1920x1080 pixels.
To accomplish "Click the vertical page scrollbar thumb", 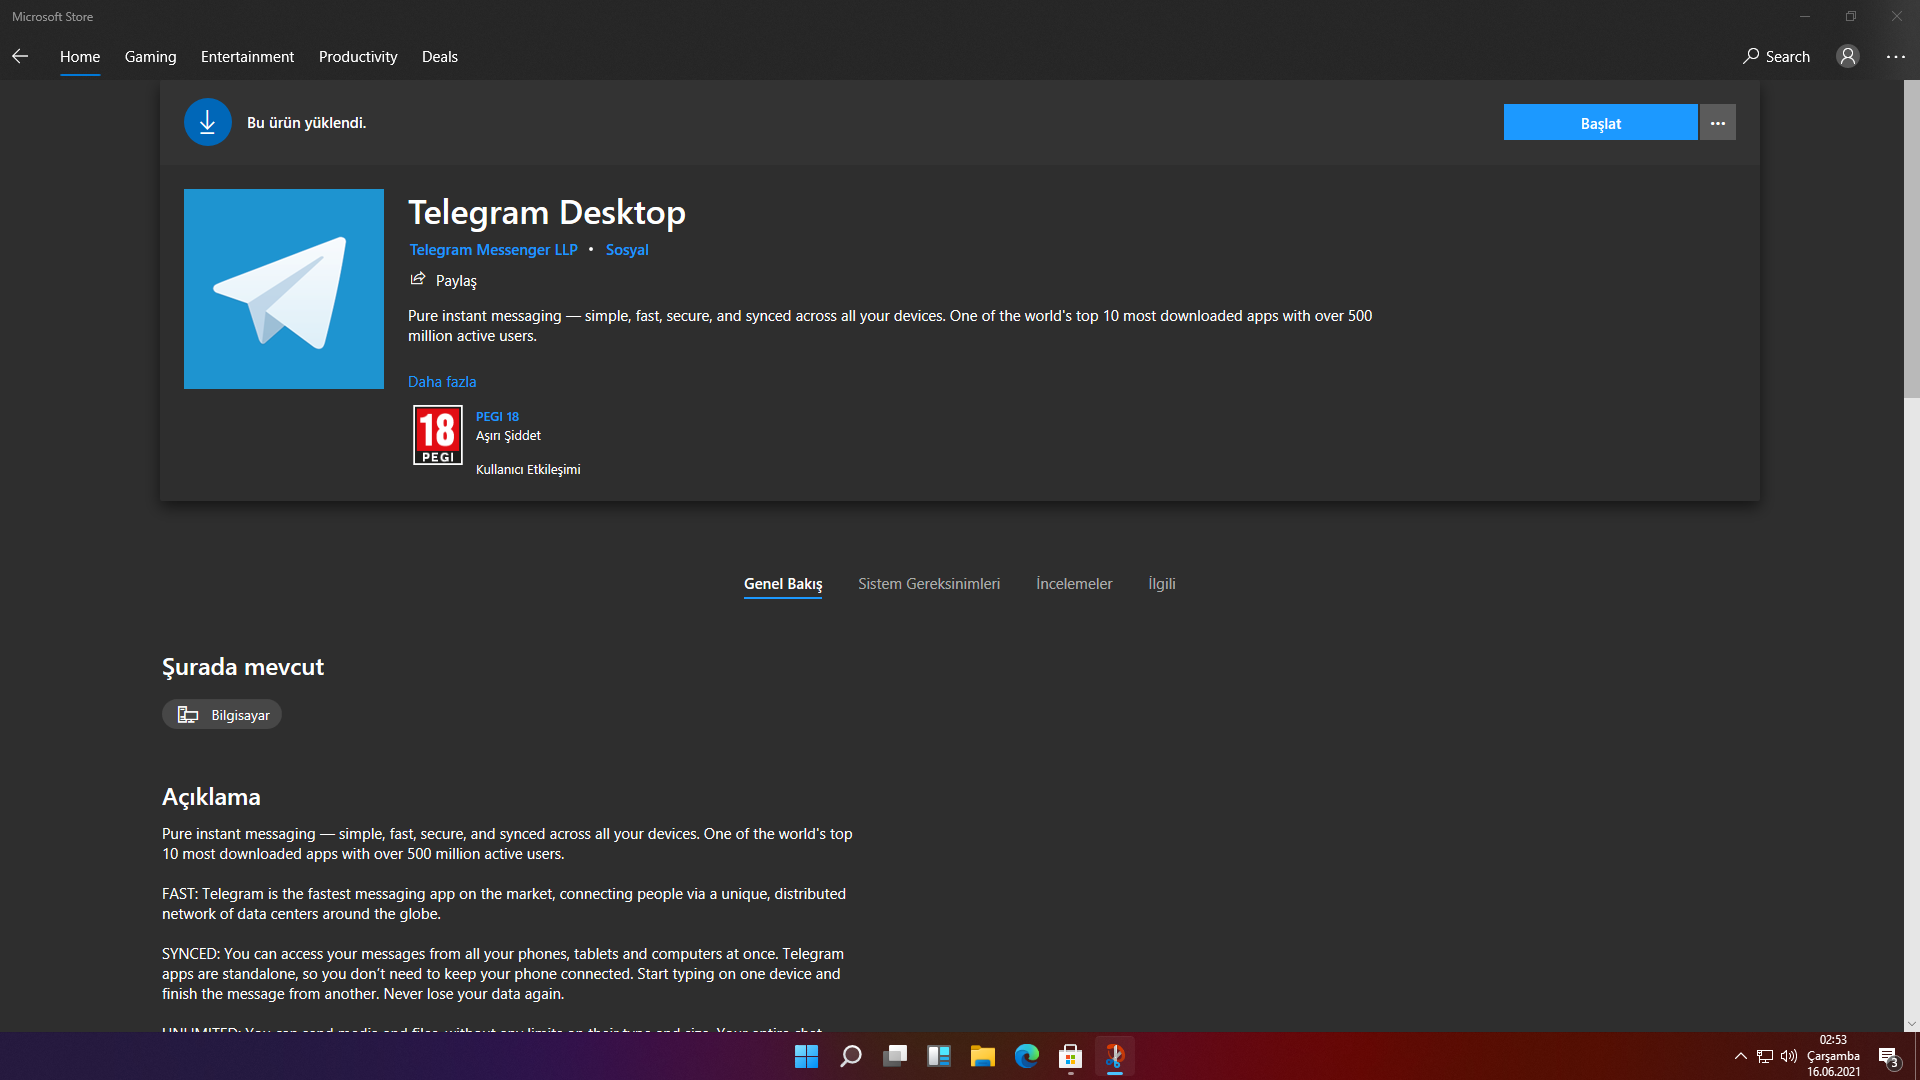I will click(x=1911, y=240).
